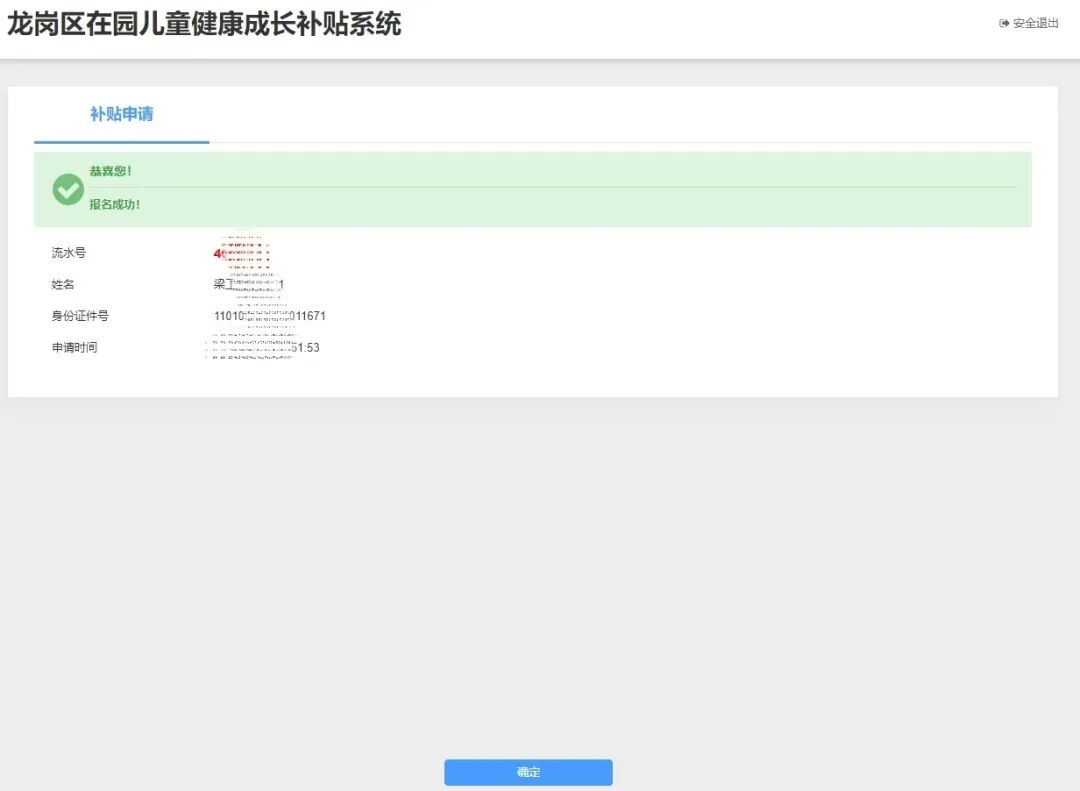This screenshot has width=1080, height=791.
Task: Click the page title 龙岗区在园儿童健康成长补贴系统
Action: click(204, 24)
